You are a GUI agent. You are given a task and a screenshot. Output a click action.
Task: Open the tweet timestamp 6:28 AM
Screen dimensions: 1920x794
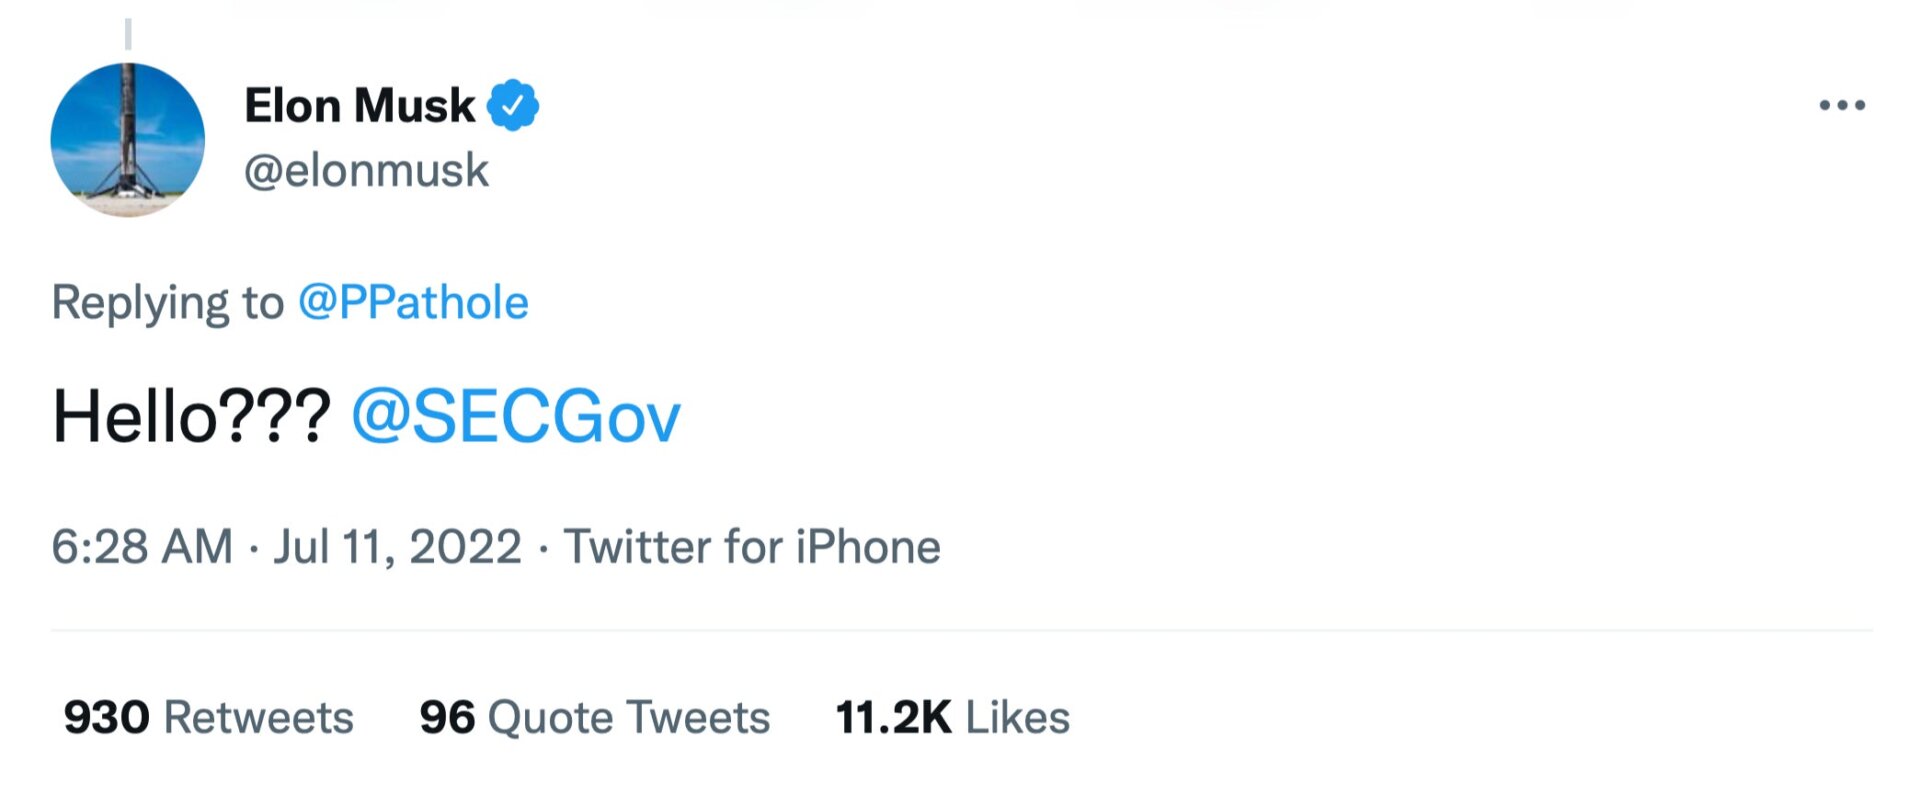pos(142,545)
